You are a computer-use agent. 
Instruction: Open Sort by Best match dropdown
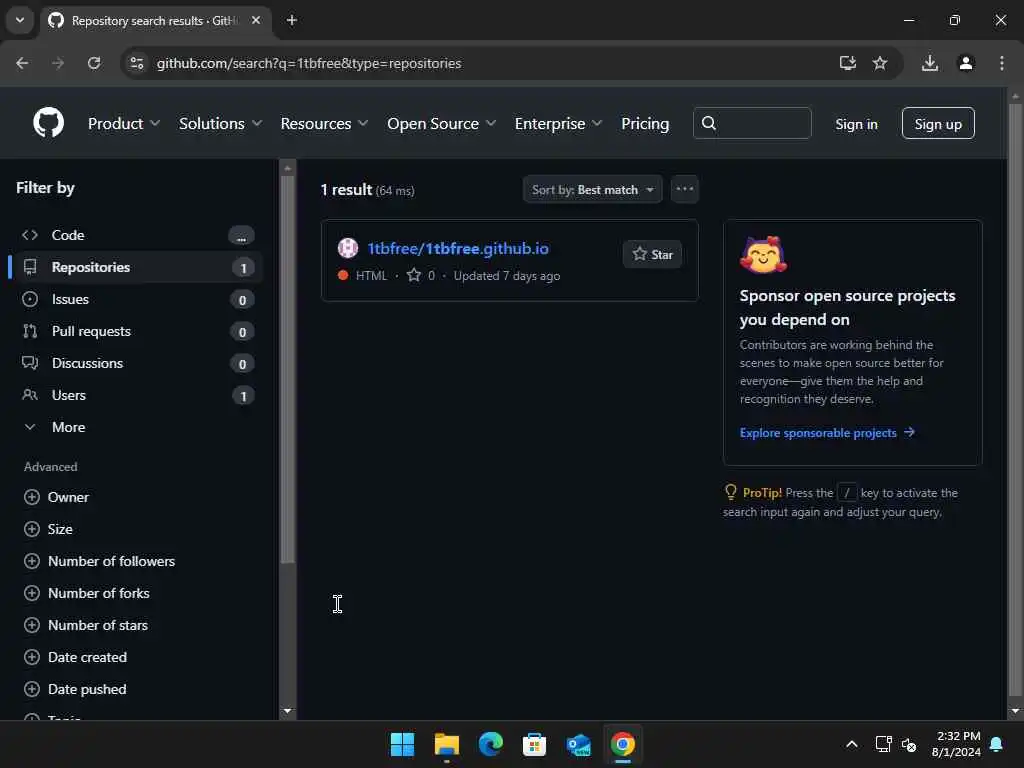tap(592, 189)
